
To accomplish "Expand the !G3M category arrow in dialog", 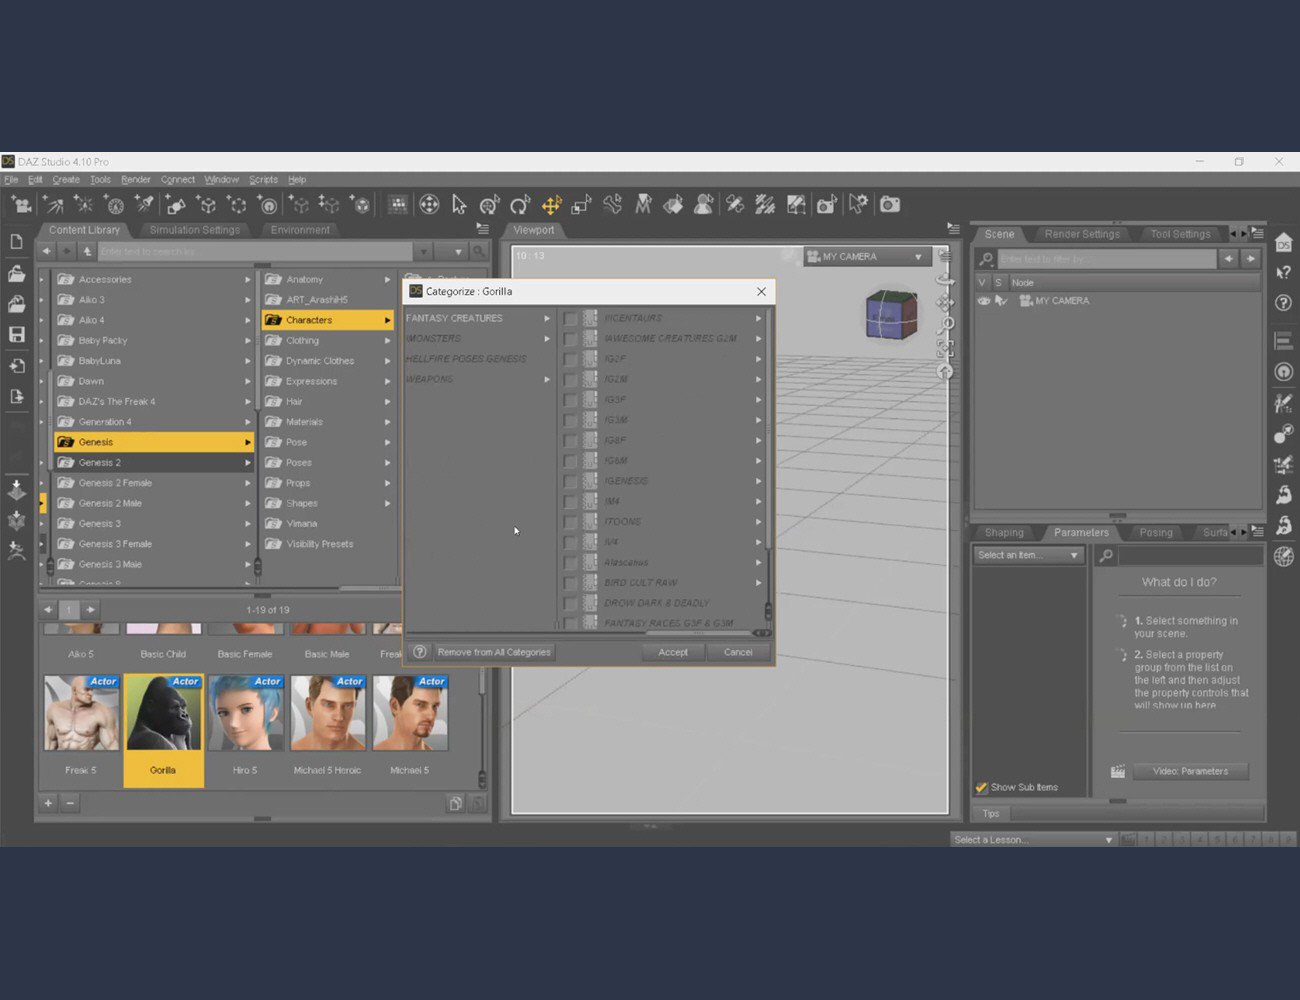I will click(x=758, y=420).
